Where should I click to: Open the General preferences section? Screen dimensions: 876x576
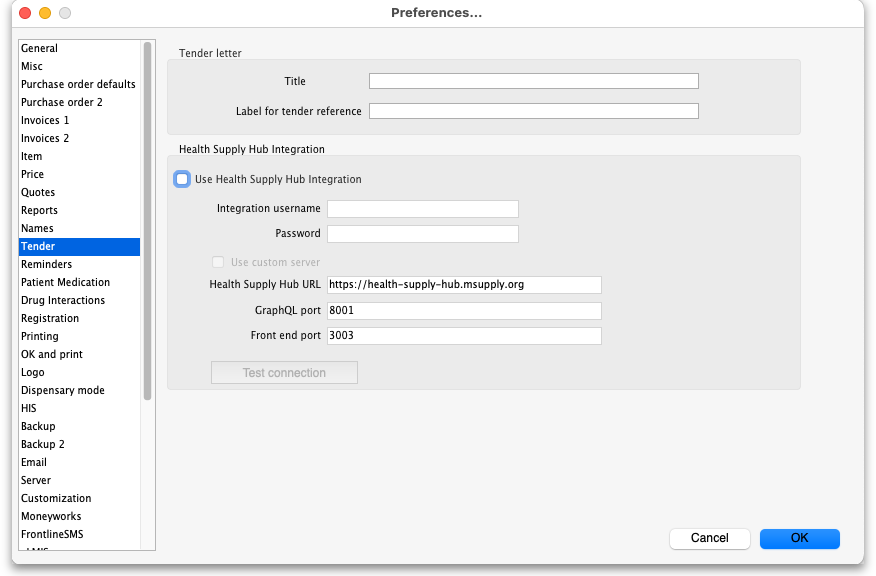[40, 48]
